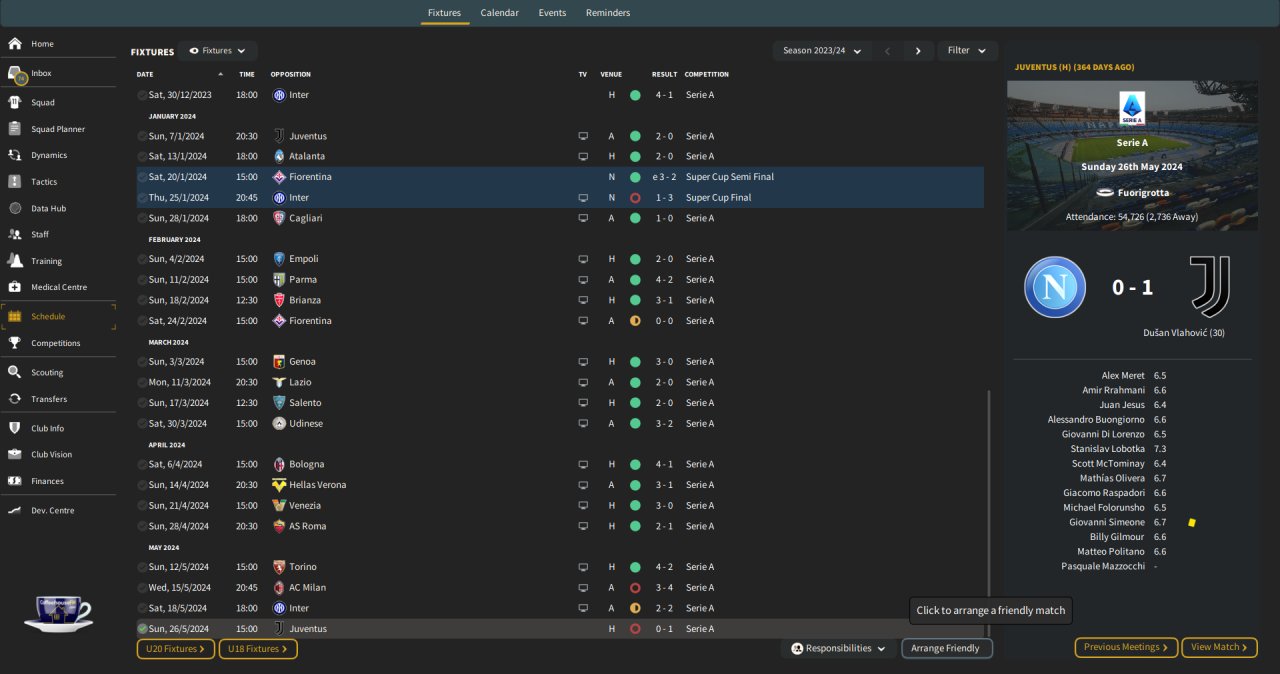The height and width of the screenshot is (674, 1280).
Task: Open the Finances icon
Action: (15, 481)
